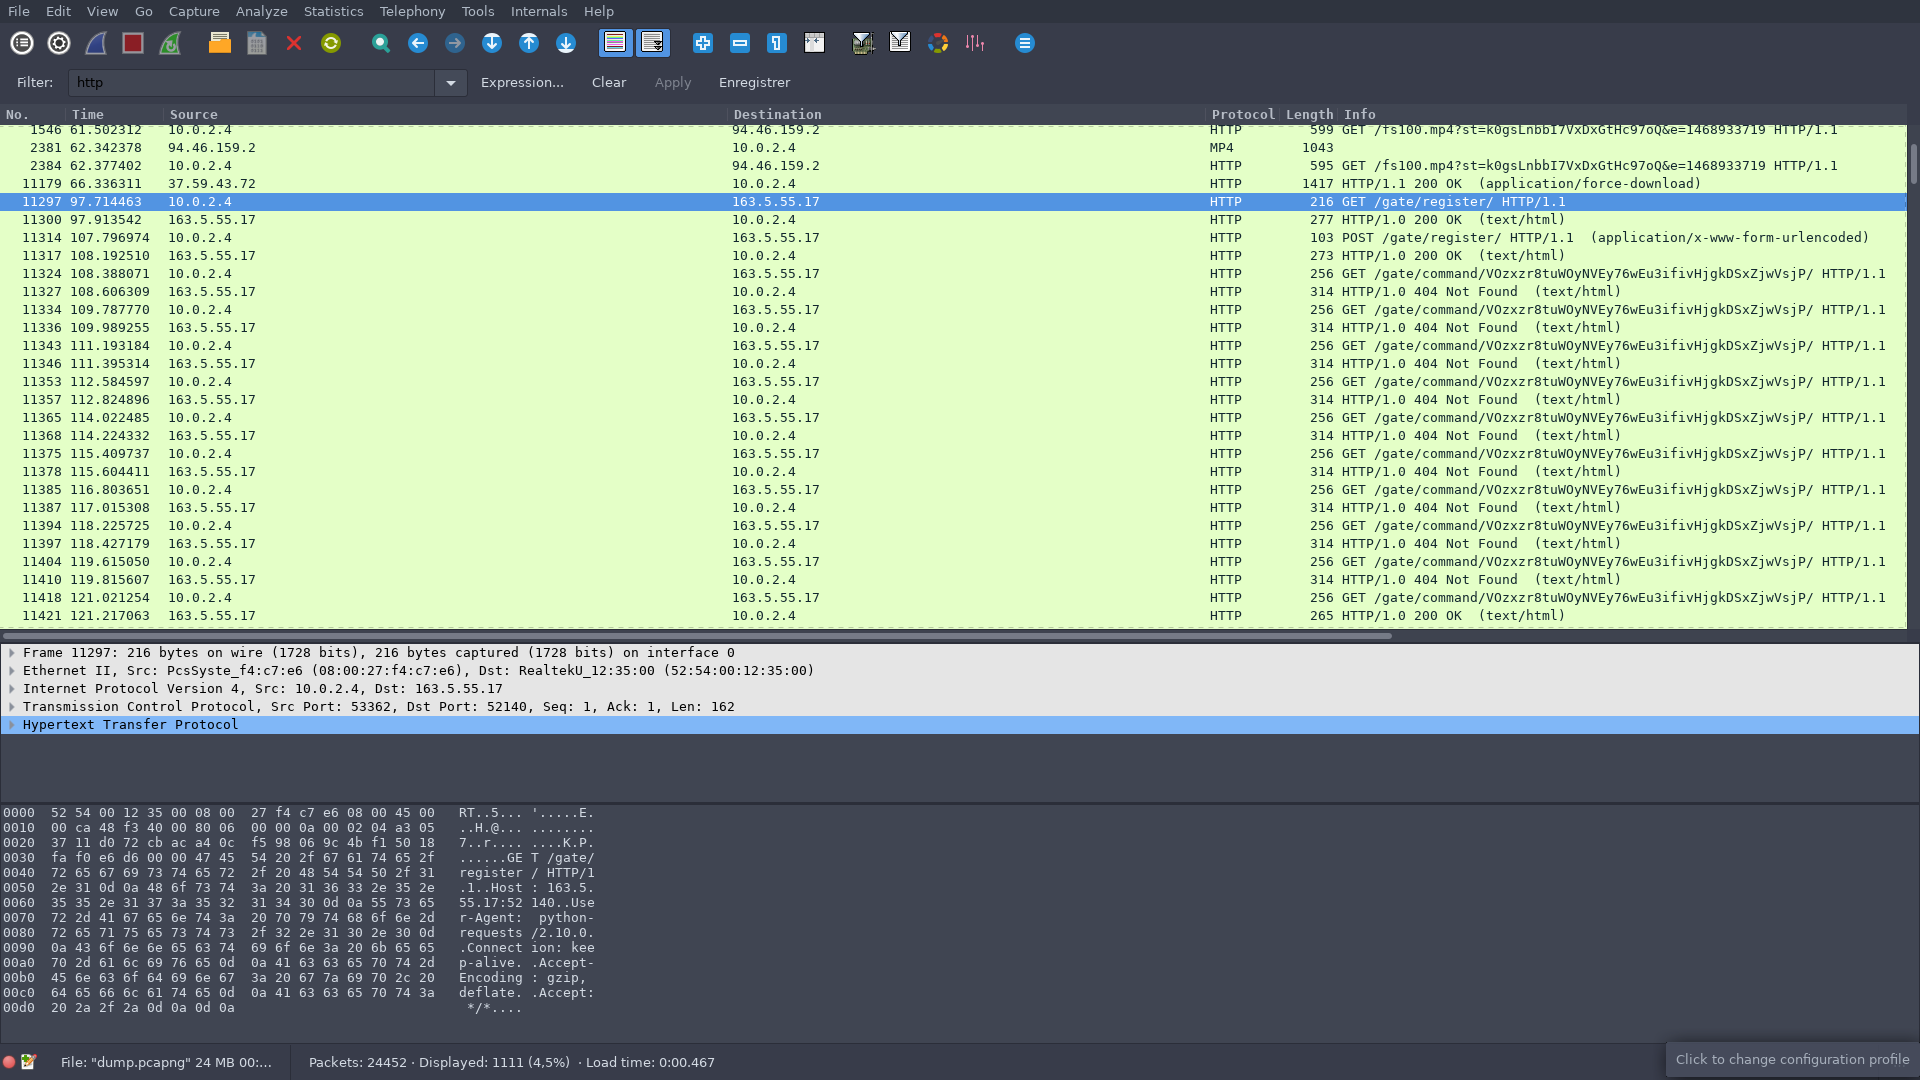Viewport: 1920px width, 1080px height.
Task: Open help from the blue toolbar icon
Action: [1025, 43]
